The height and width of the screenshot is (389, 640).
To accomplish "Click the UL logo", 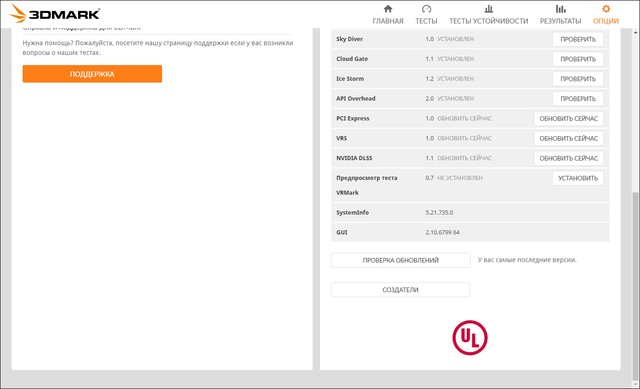I will point(470,338).
